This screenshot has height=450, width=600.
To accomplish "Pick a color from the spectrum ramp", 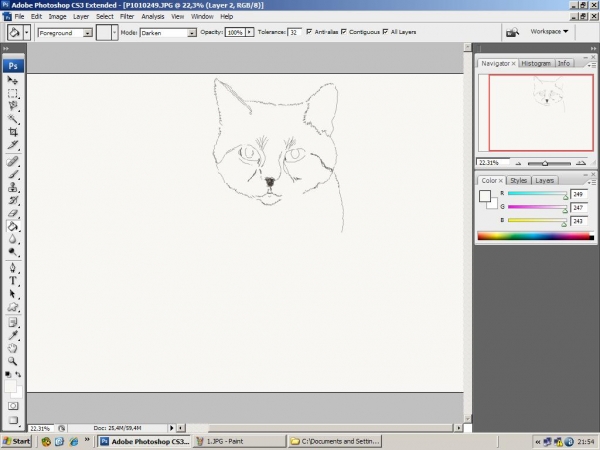I will pyautogui.click(x=535, y=236).
